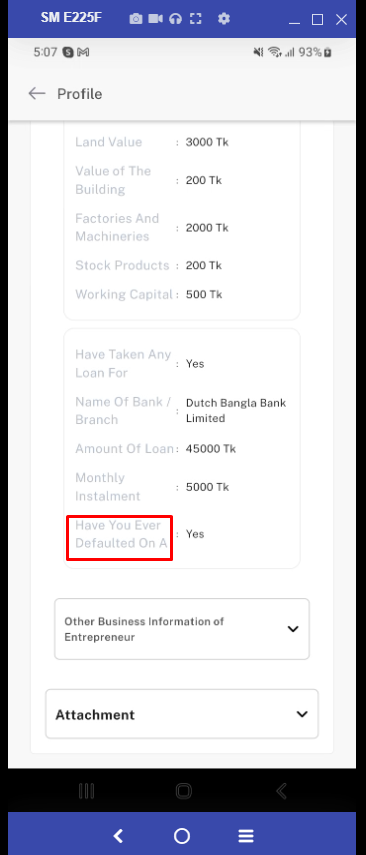Click the camera screenshot icon in title bar
Image resolution: width=366 pixels, height=855 pixels.
136,19
